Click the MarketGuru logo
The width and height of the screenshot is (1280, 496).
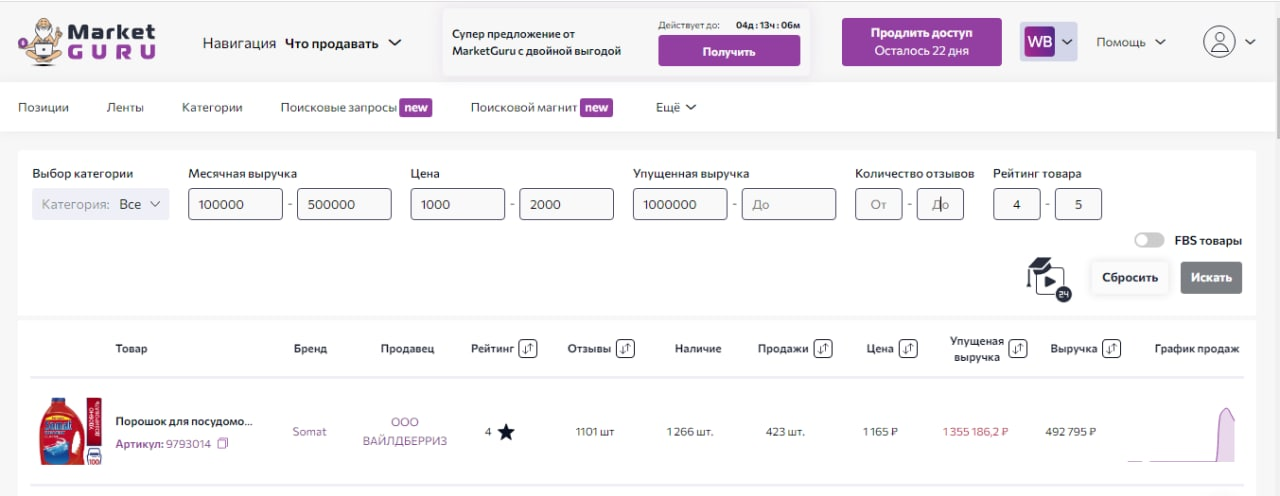(87, 42)
